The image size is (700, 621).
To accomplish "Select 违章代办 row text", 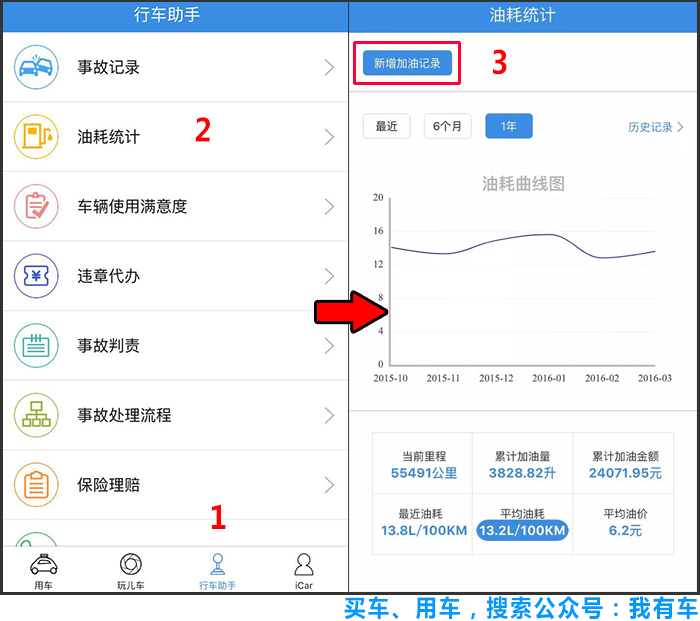I will (x=108, y=276).
